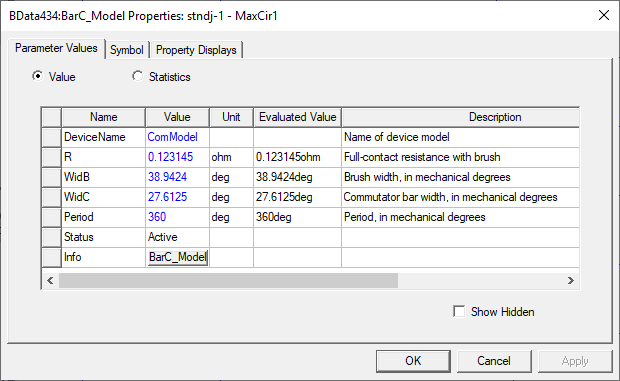Viewport: 620px width, 381px height.
Task: Click the 27.6125deg evaluated value cell
Action: click(297, 197)
